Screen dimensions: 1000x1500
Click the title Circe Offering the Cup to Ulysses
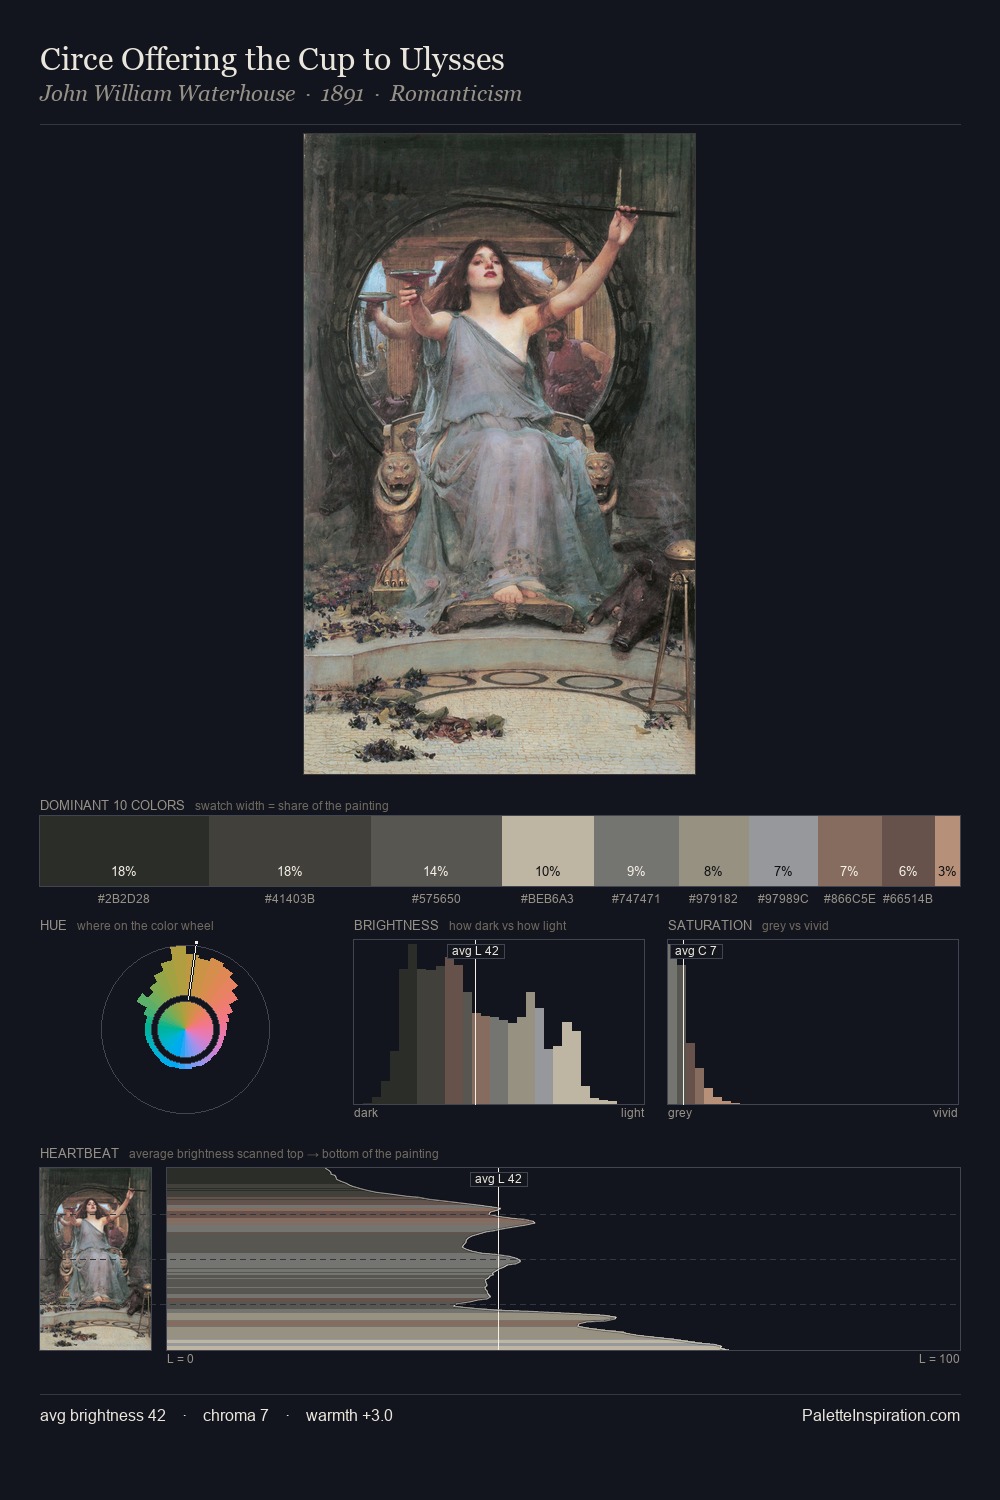(272, 59)
